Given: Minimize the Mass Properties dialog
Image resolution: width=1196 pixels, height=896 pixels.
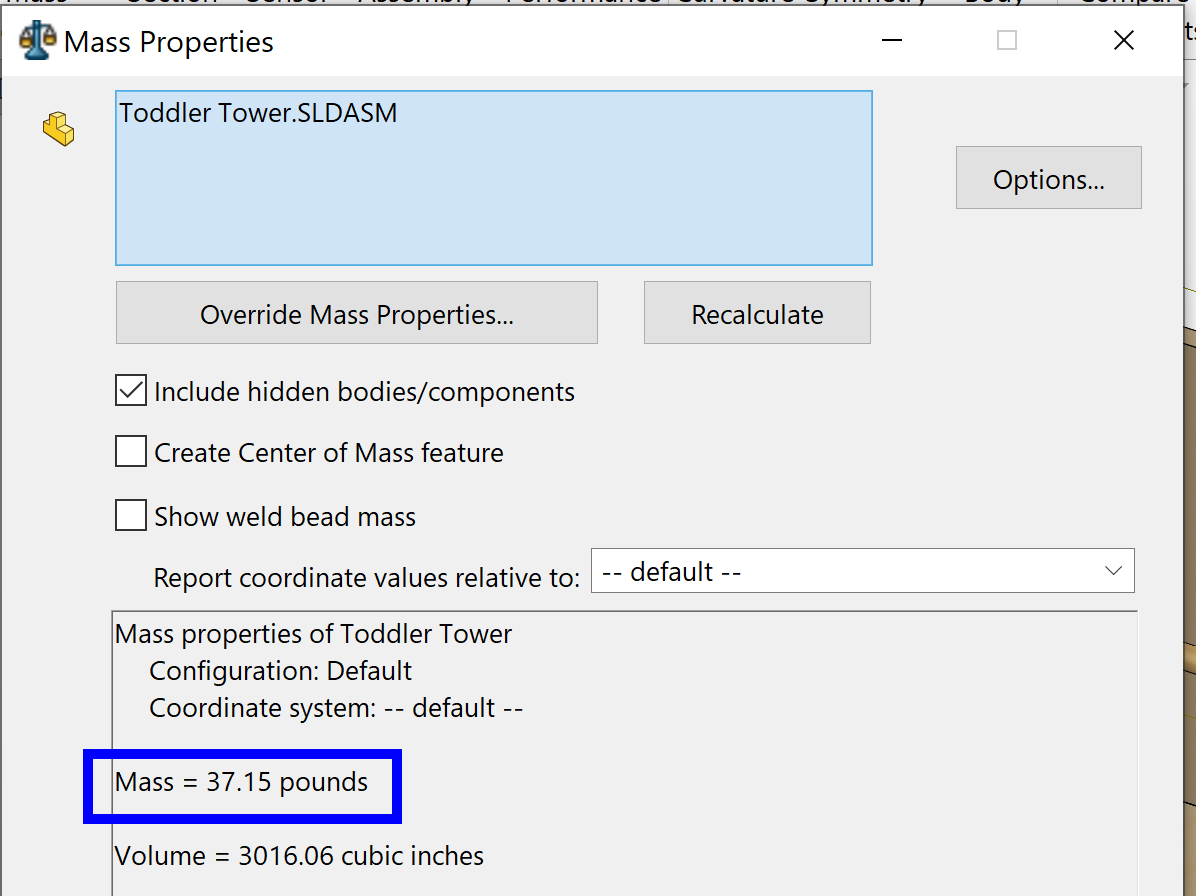Looking at the screenshot, I should 892,41.
